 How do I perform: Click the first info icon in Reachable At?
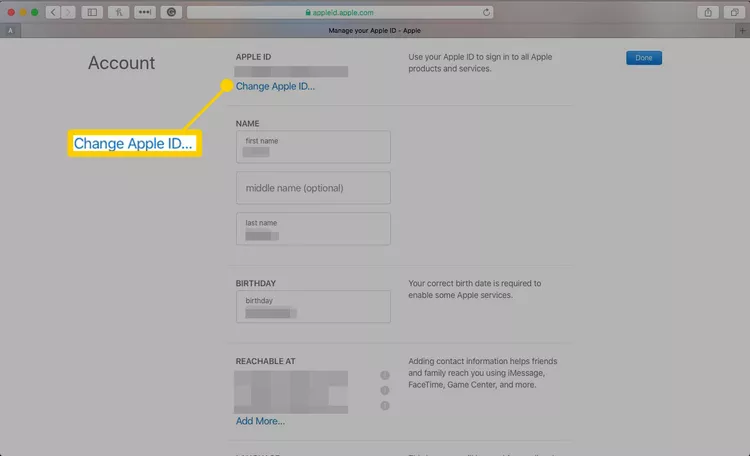tap(385, 375)
